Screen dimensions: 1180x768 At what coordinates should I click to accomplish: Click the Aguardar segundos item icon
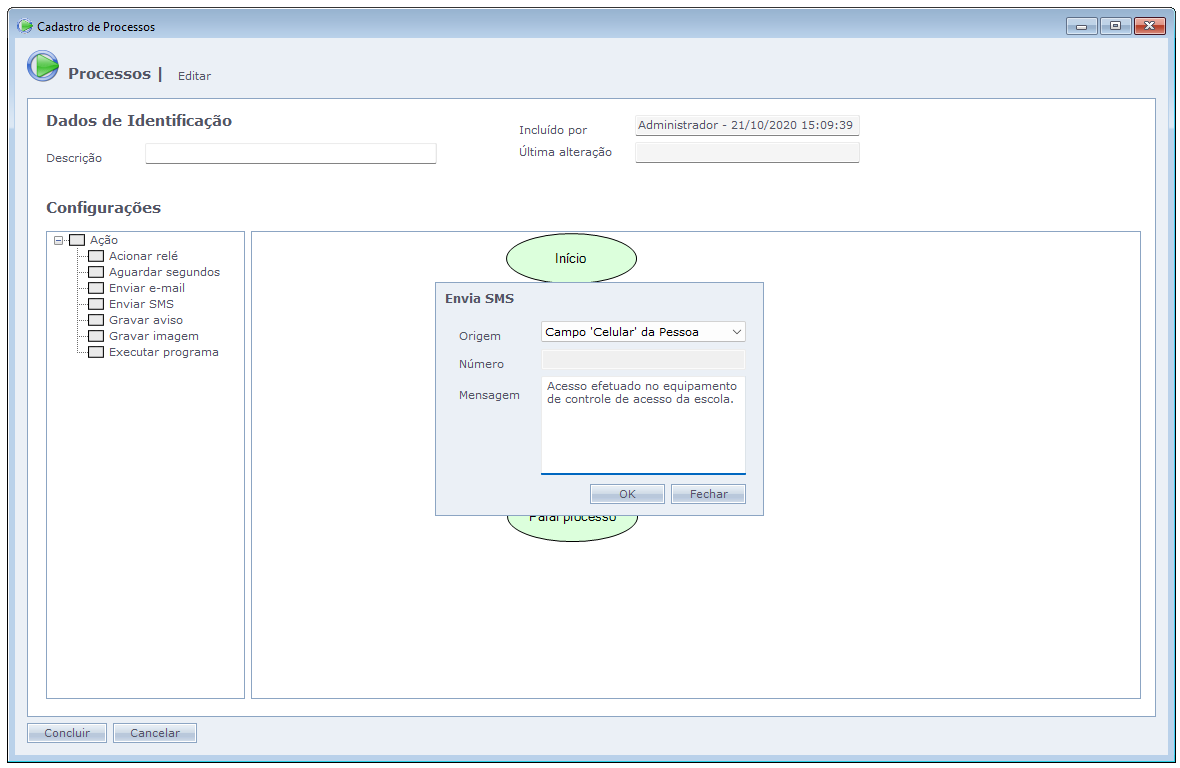click(x=96, y=272)
